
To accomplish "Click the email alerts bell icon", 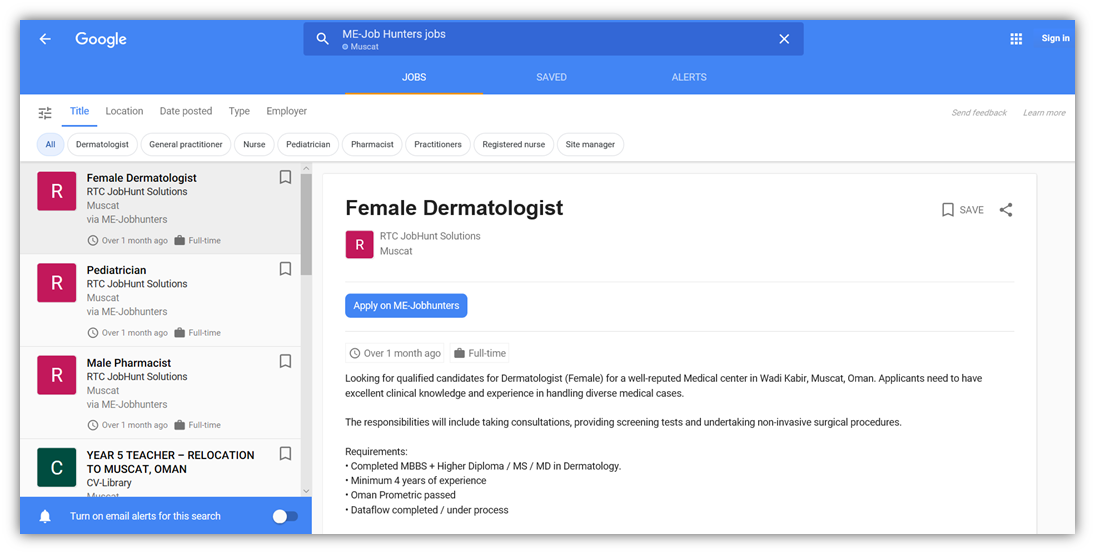I will point(45,516).
